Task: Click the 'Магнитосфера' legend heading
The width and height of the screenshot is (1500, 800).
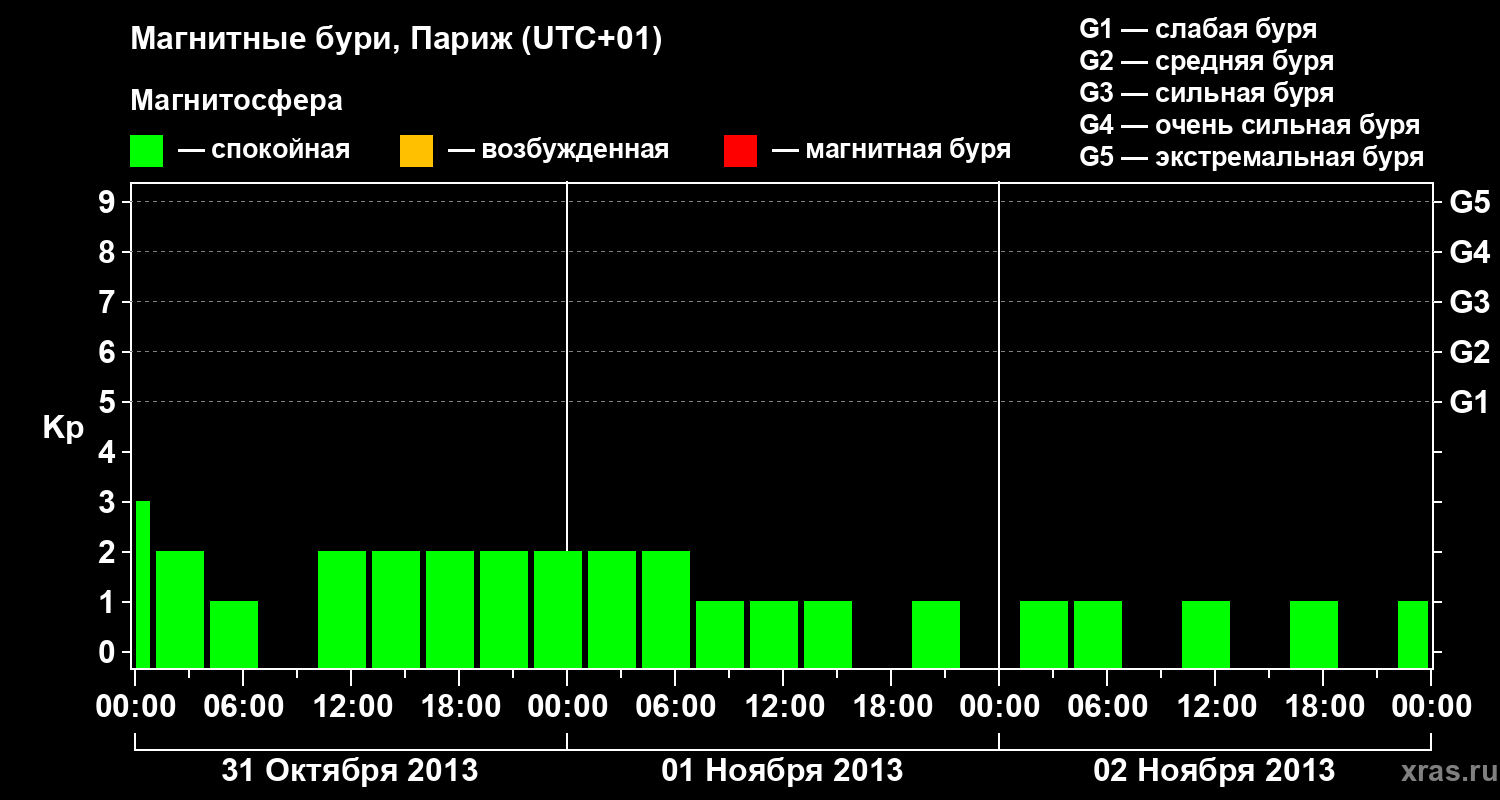Action: pyautogui.click(x=236, y=101)
